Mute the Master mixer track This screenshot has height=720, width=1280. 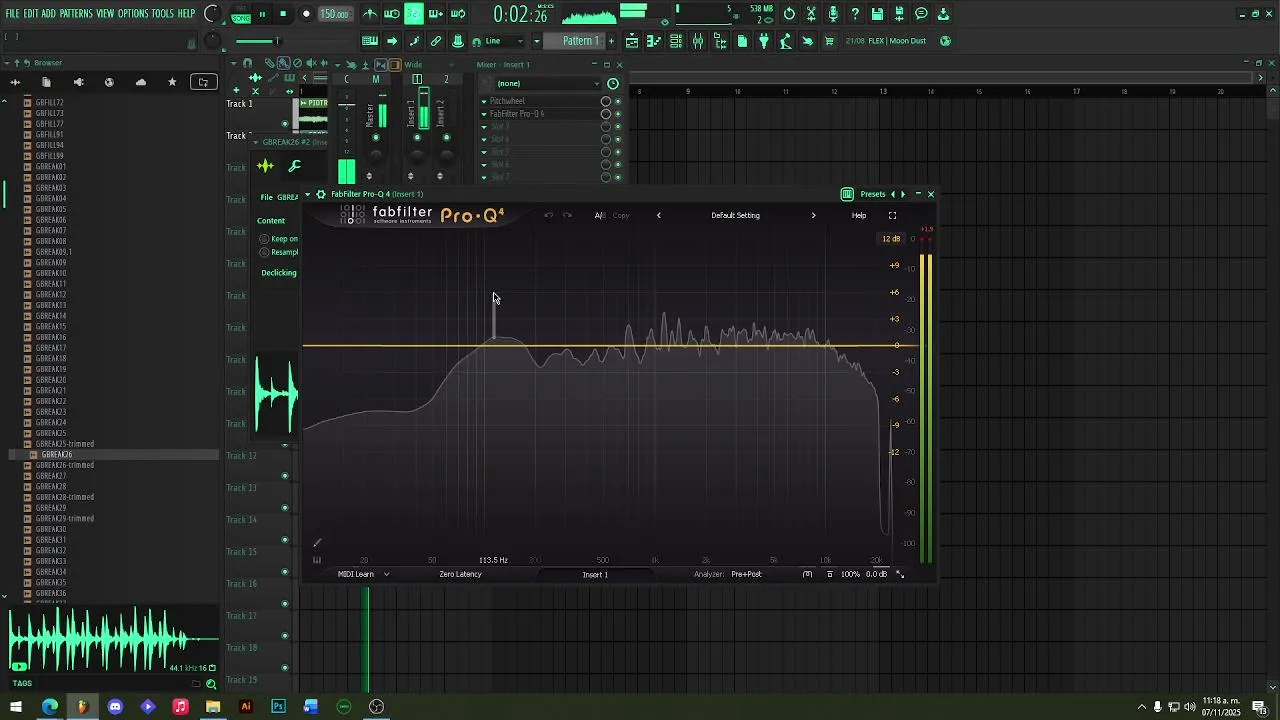tap(375, 138)
